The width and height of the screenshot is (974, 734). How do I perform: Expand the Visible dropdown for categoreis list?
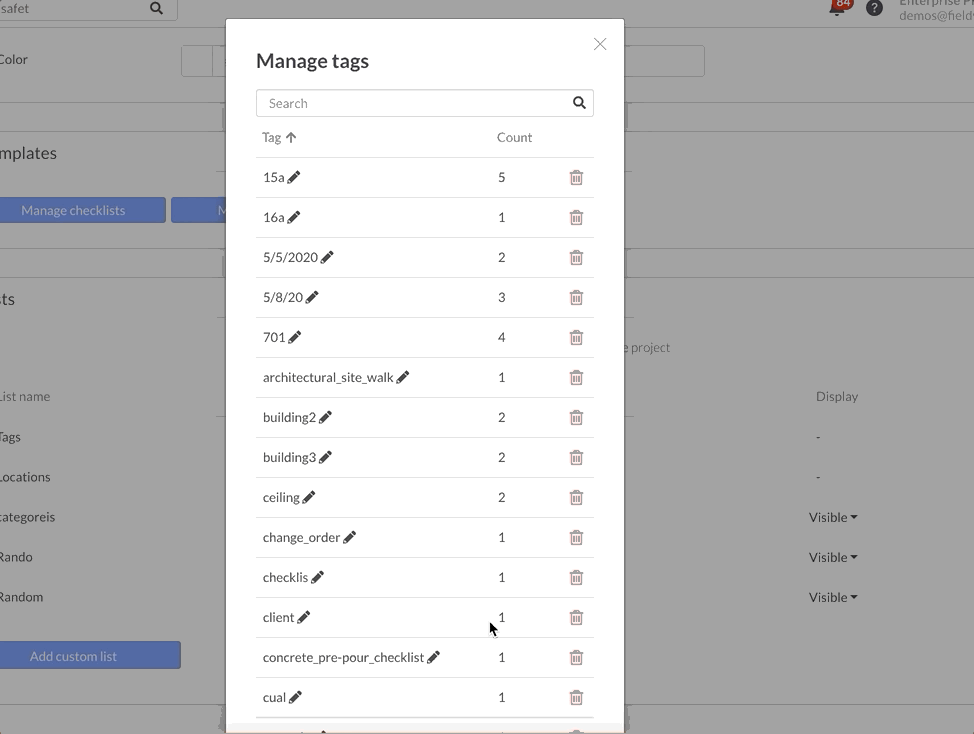[833, 517]
